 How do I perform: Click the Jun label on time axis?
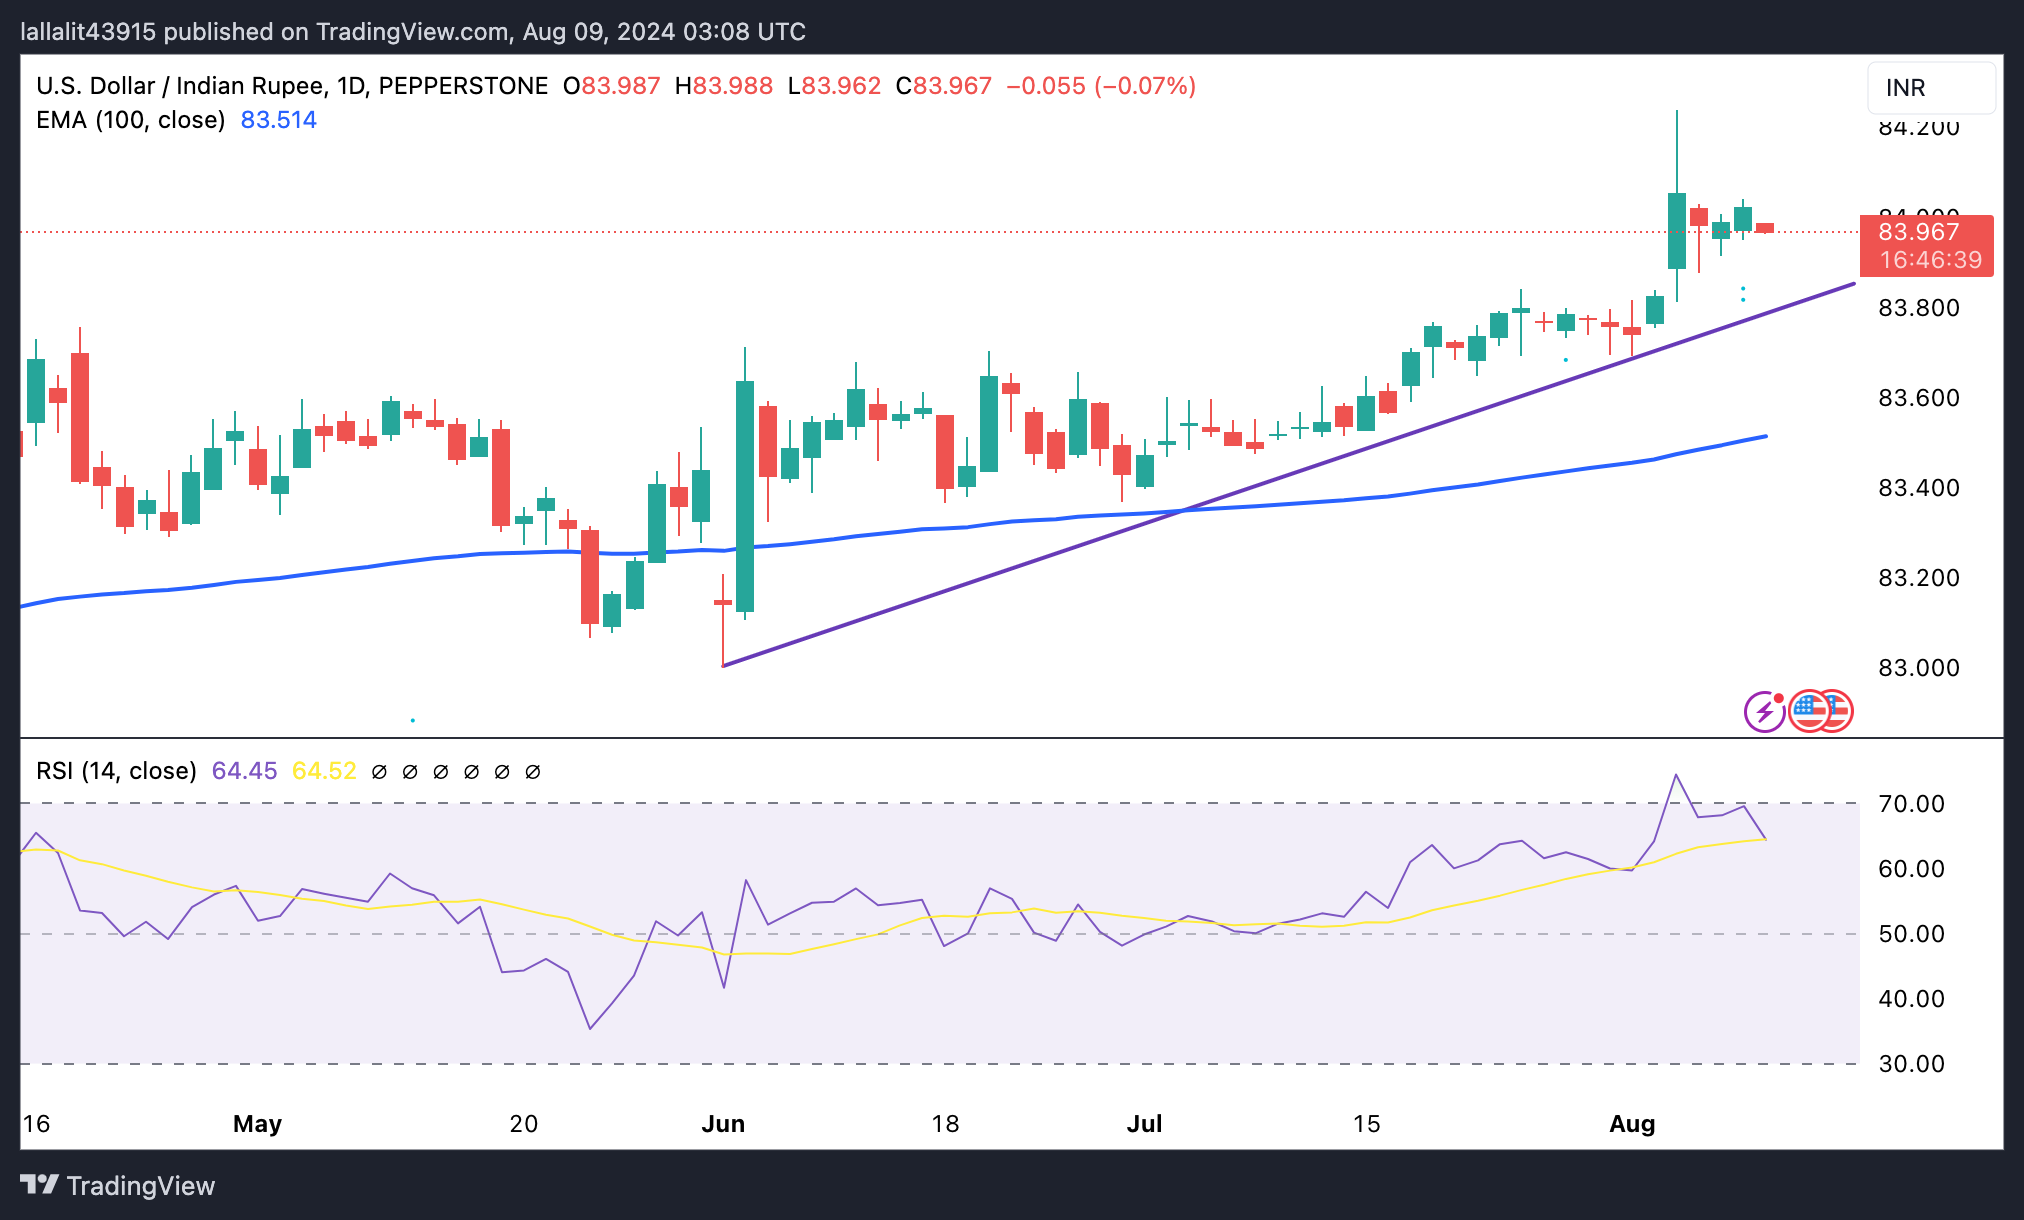723,1124
